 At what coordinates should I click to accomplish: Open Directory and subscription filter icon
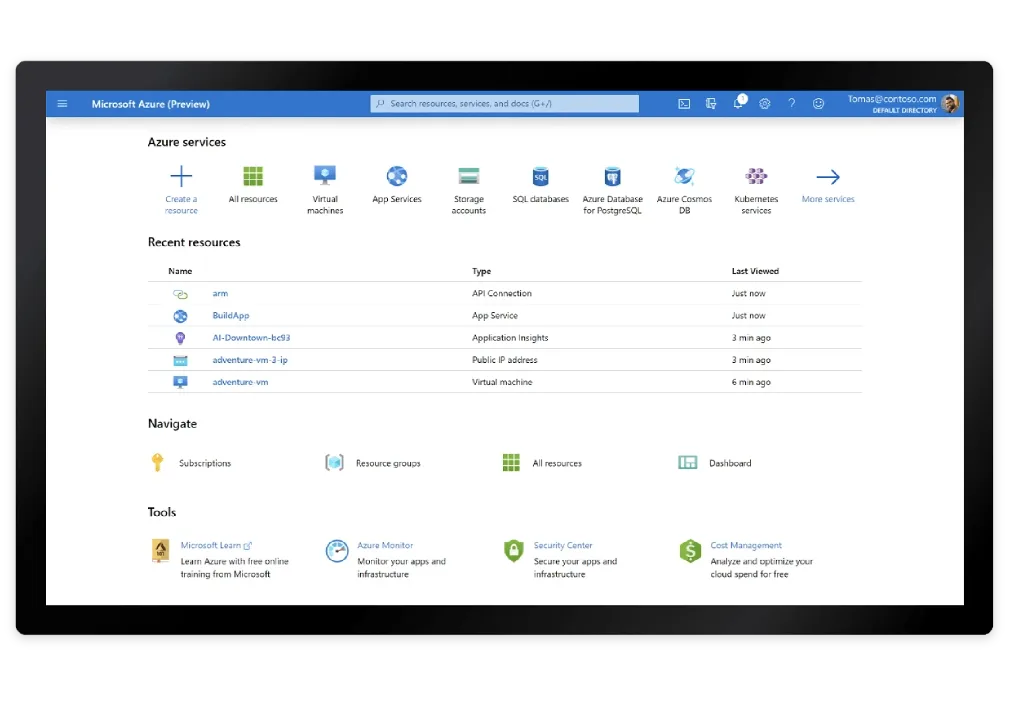coord(711,104)
